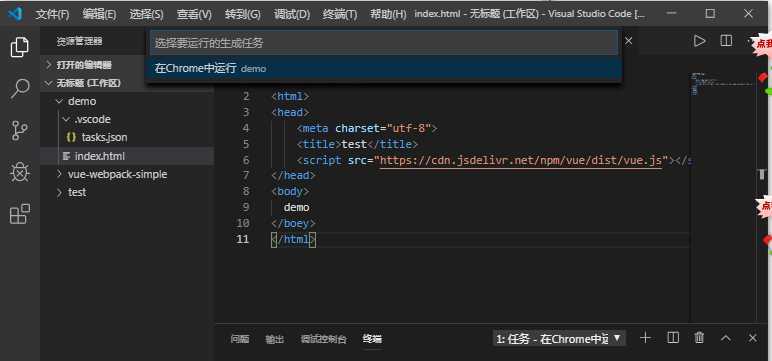Open the Debug view bug icon
This screenshot has width=772, height=361.
(x=20, y=172)
